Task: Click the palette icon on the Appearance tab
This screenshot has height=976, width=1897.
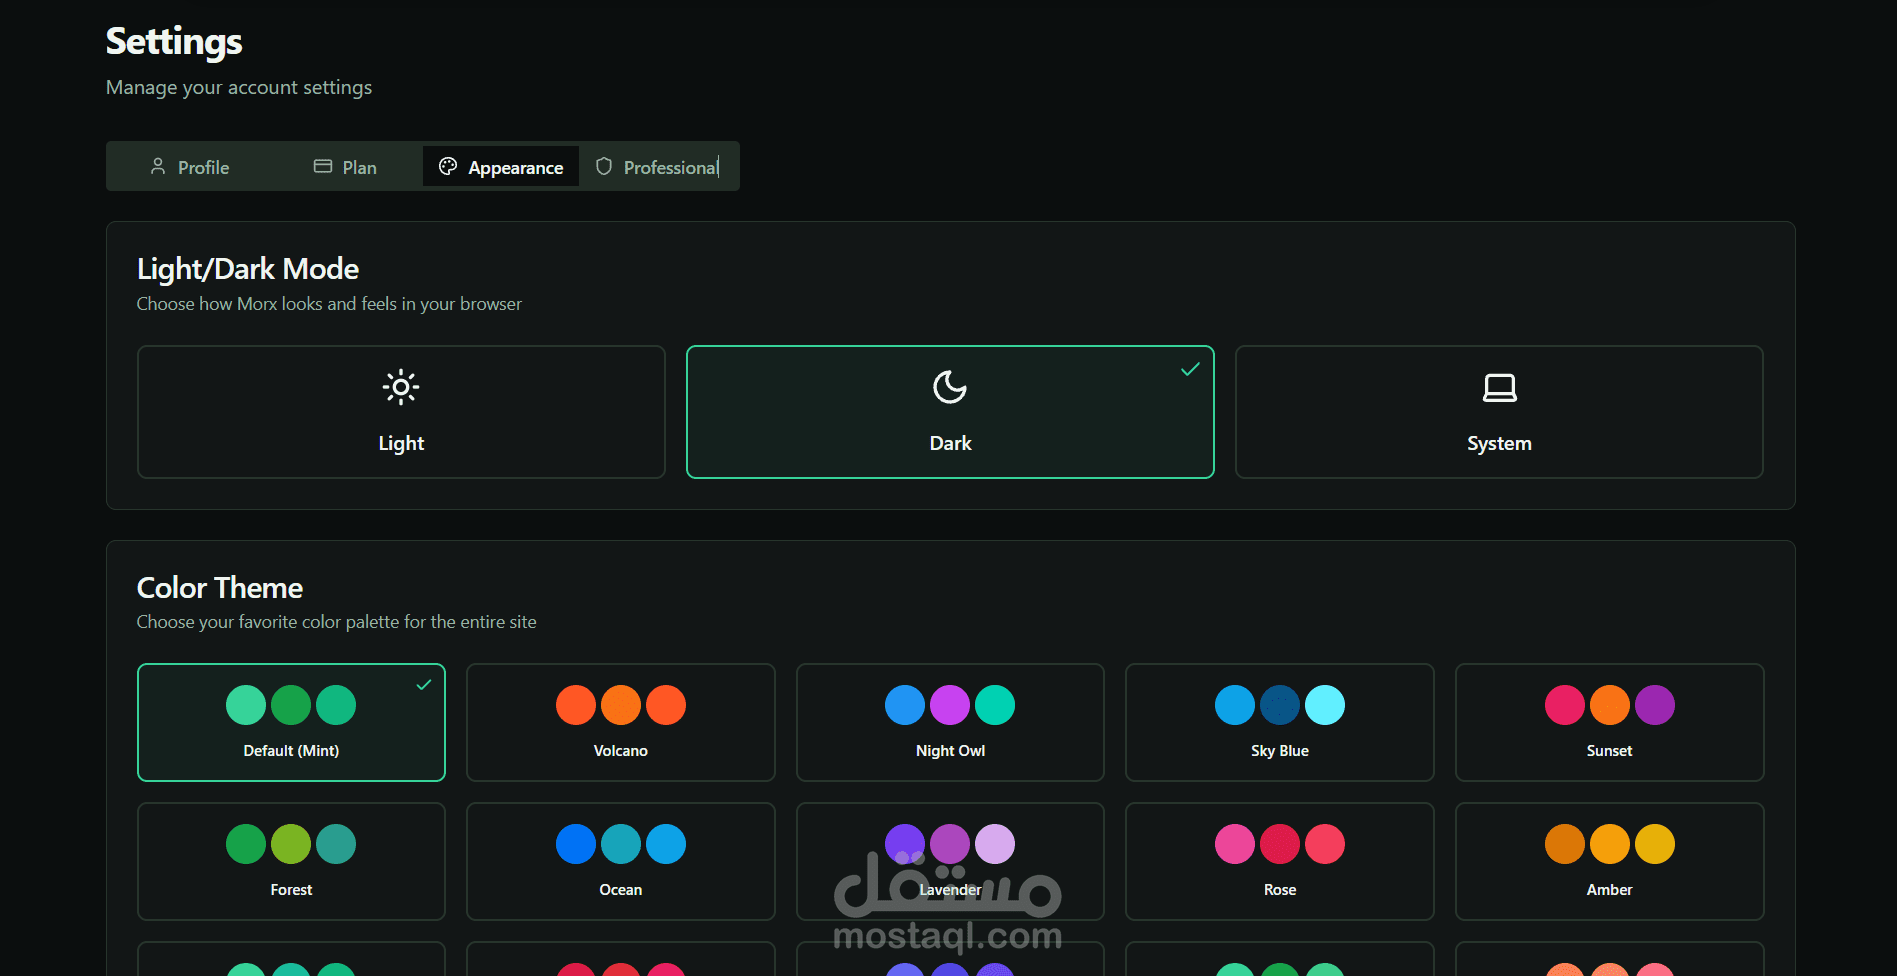Action: [448, 167]
